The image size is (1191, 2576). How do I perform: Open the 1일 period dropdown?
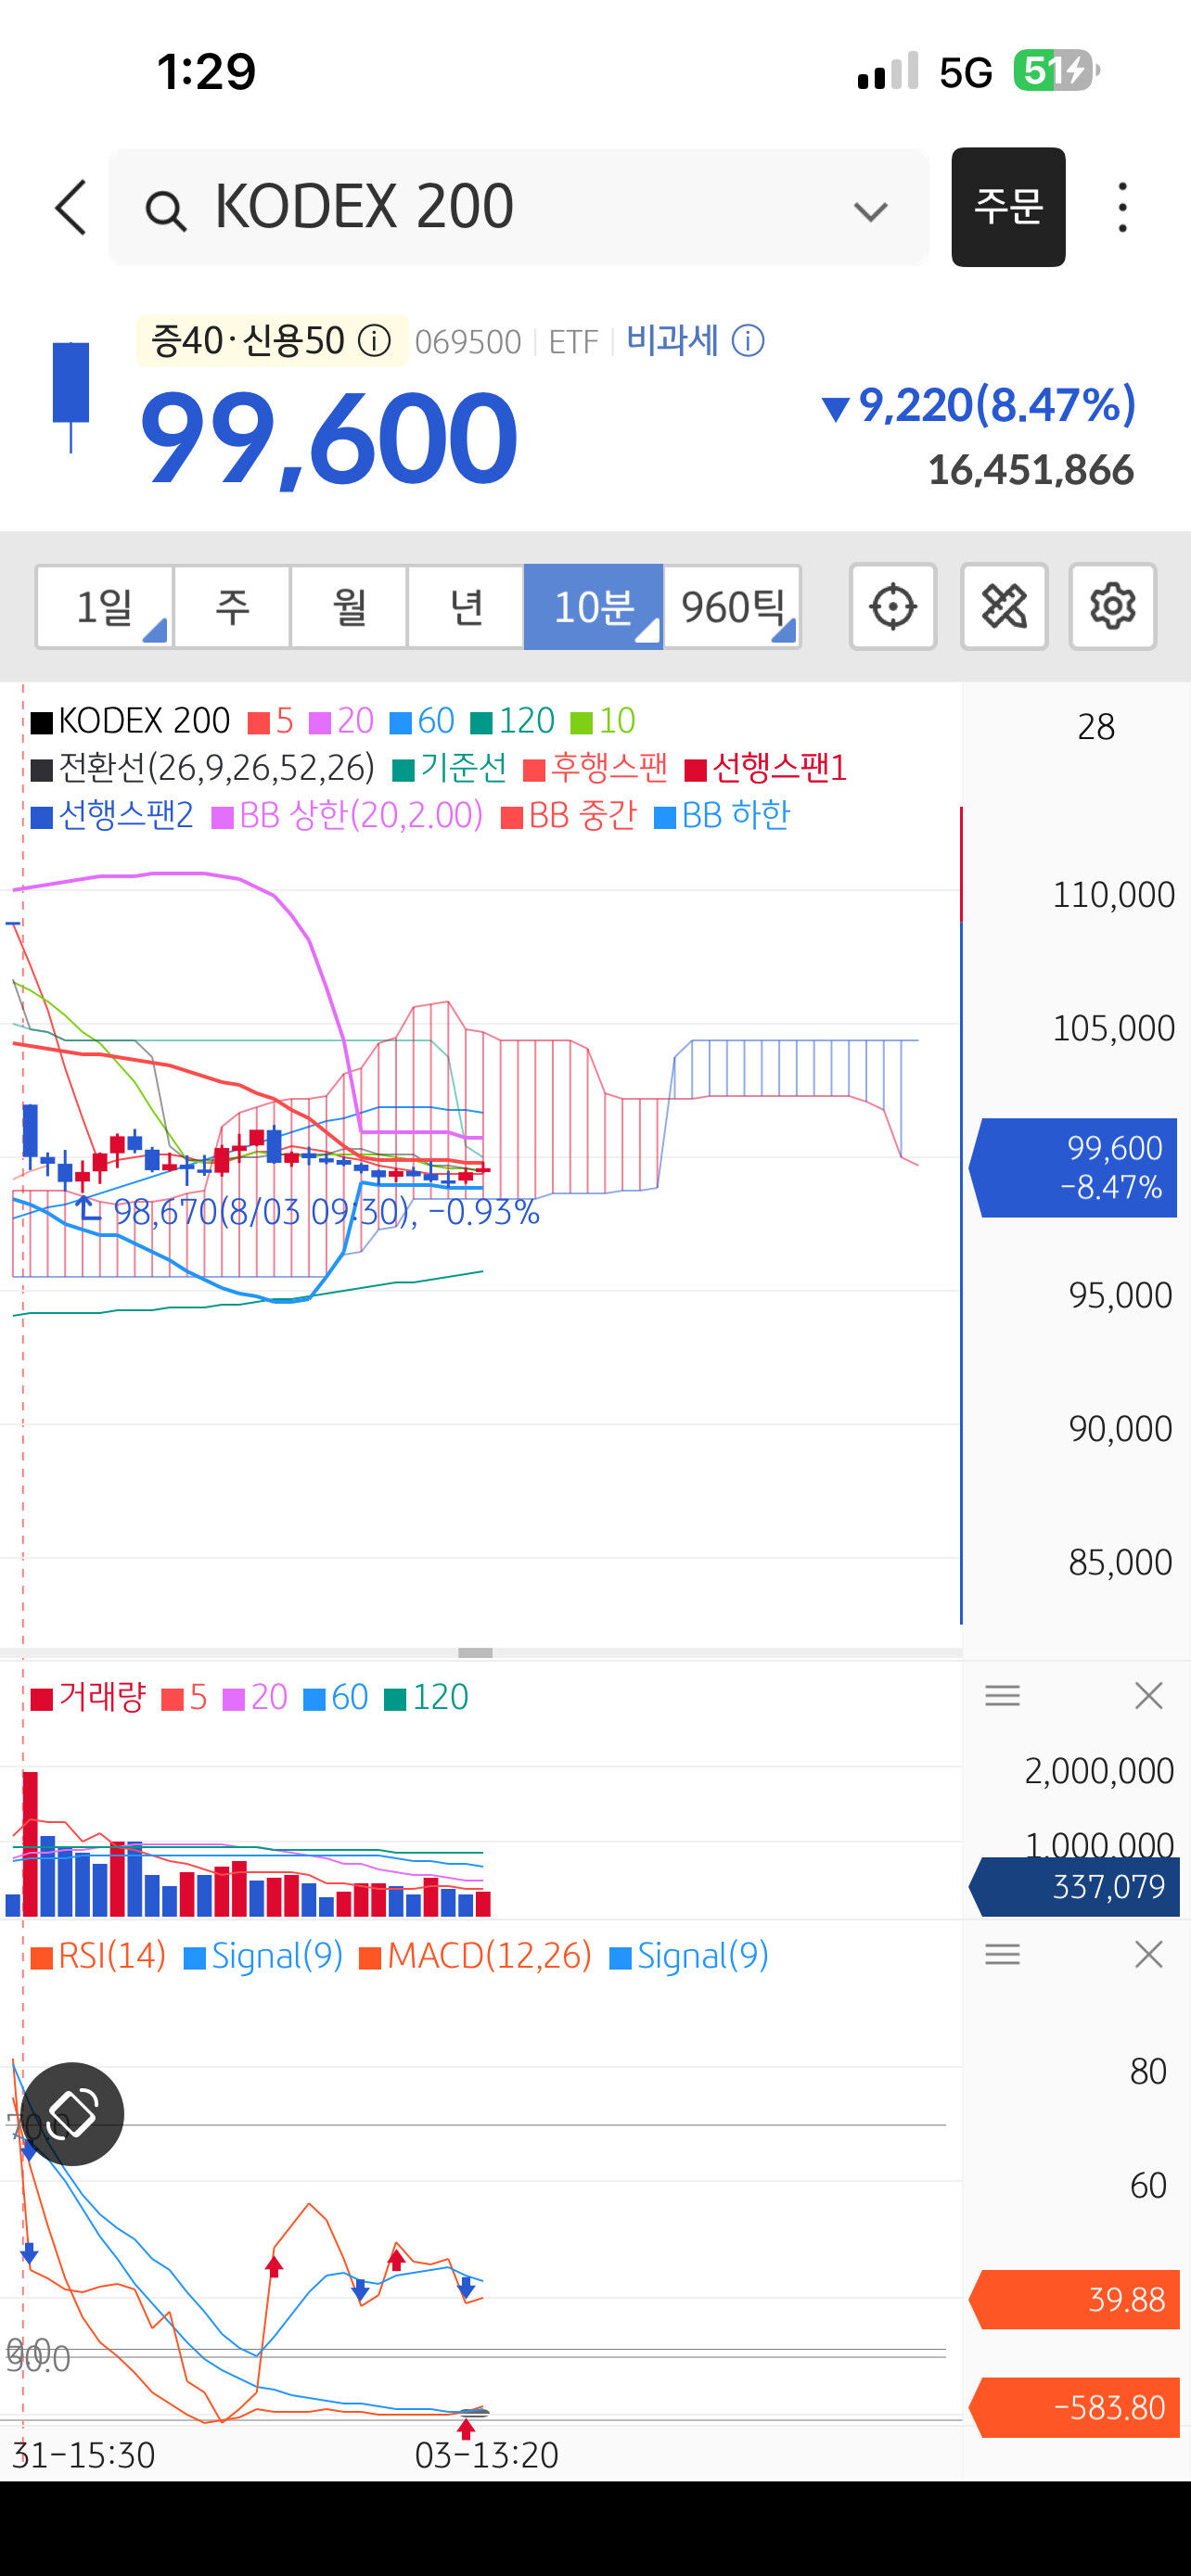(105, 607)
